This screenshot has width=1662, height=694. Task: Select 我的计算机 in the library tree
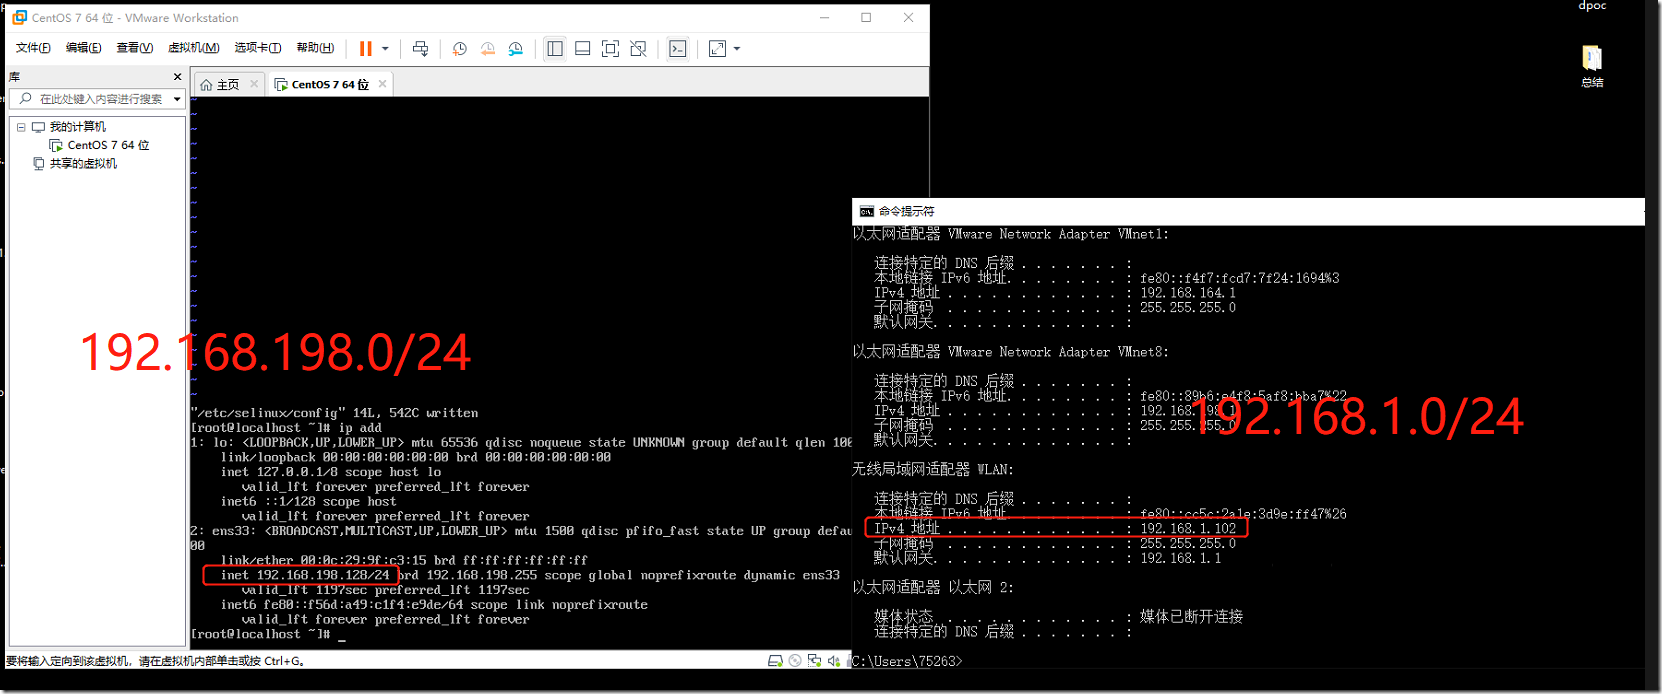[77, 127]
